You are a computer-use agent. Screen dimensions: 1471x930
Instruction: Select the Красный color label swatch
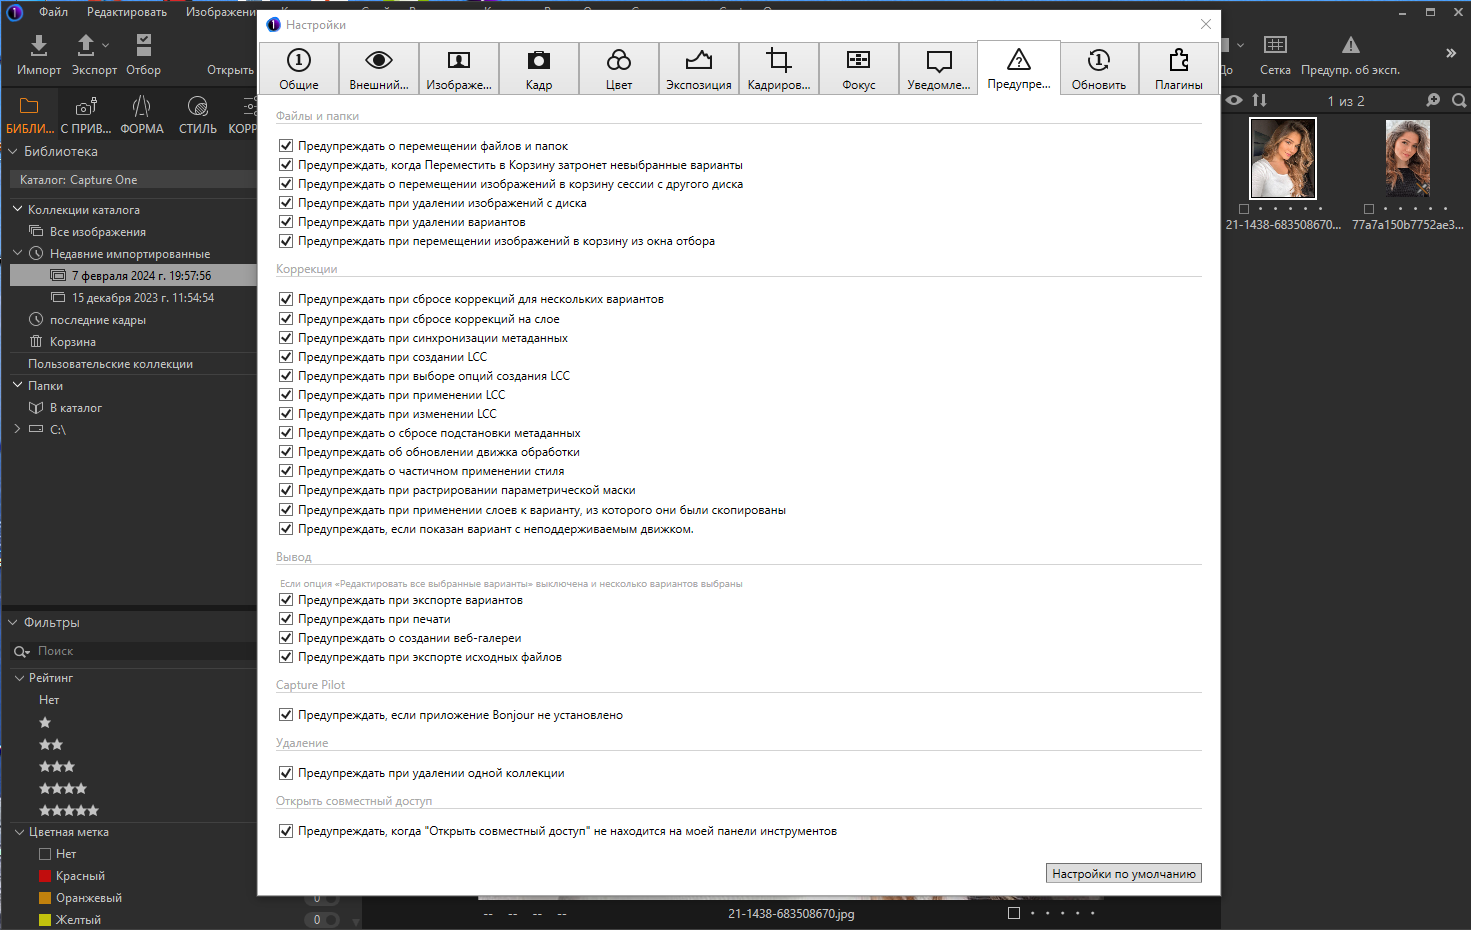tap(43, 875)
